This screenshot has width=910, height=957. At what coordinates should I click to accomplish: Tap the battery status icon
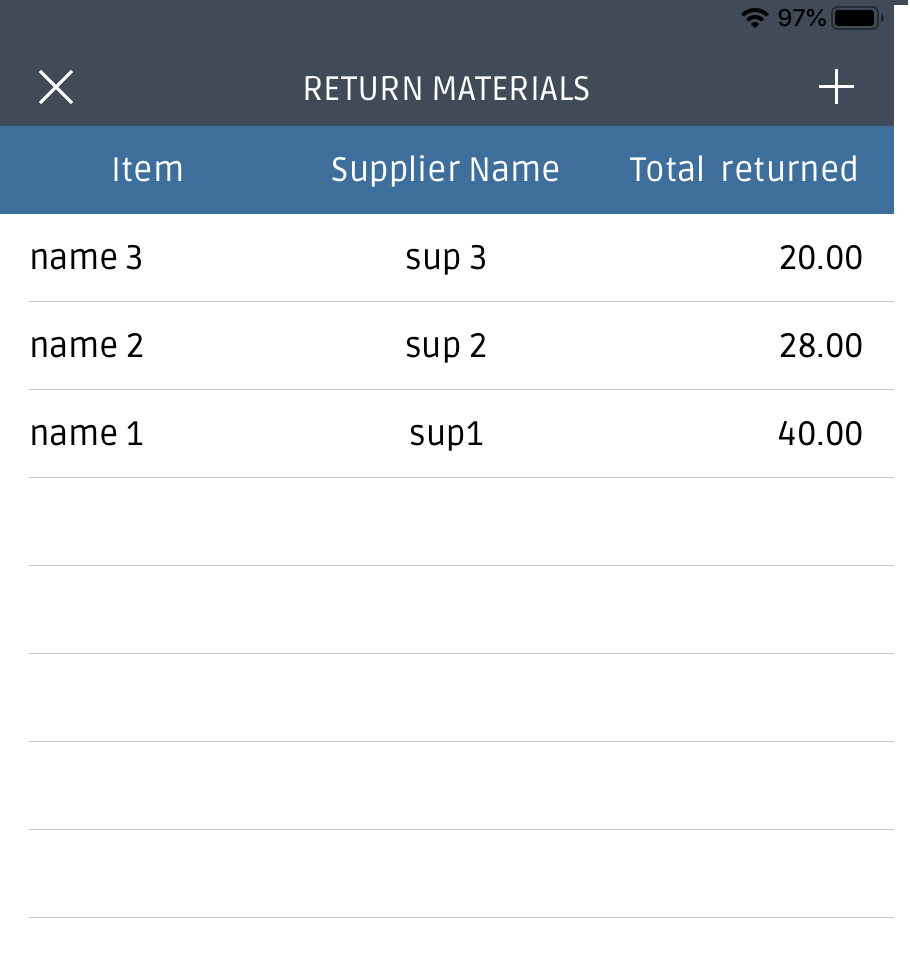tap(858, 18)
